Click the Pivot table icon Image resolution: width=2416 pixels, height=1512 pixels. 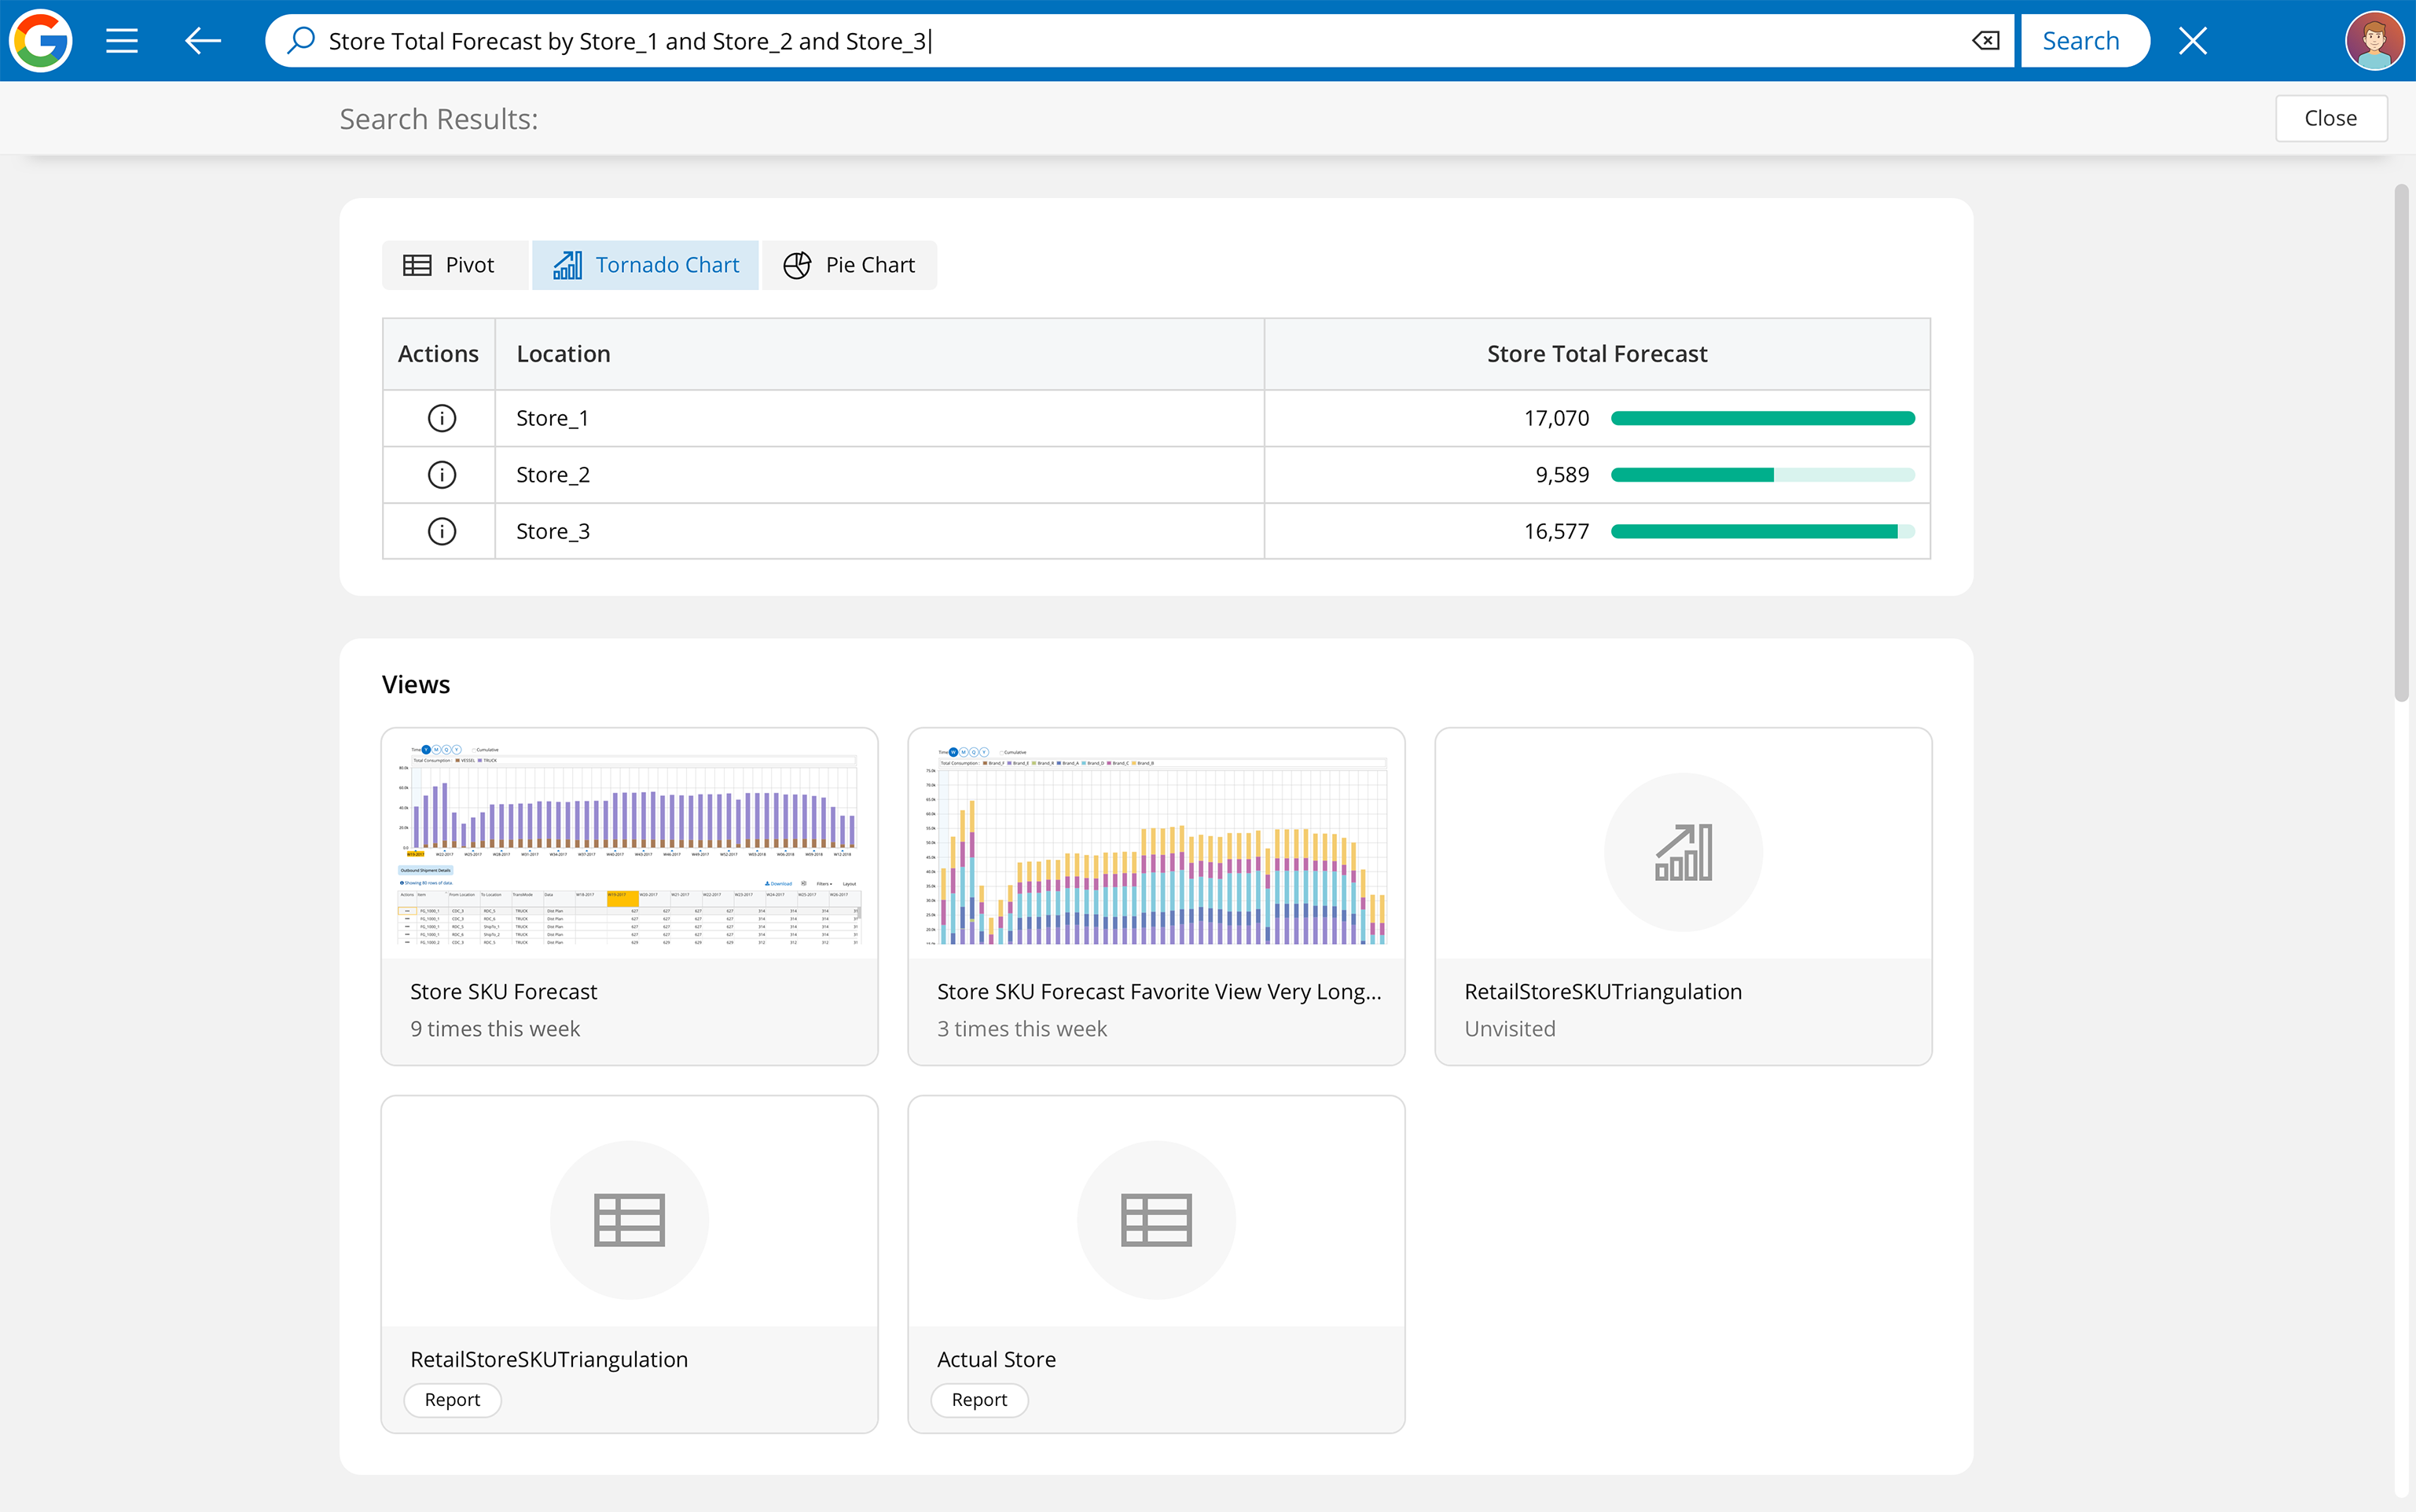(417, 265)
